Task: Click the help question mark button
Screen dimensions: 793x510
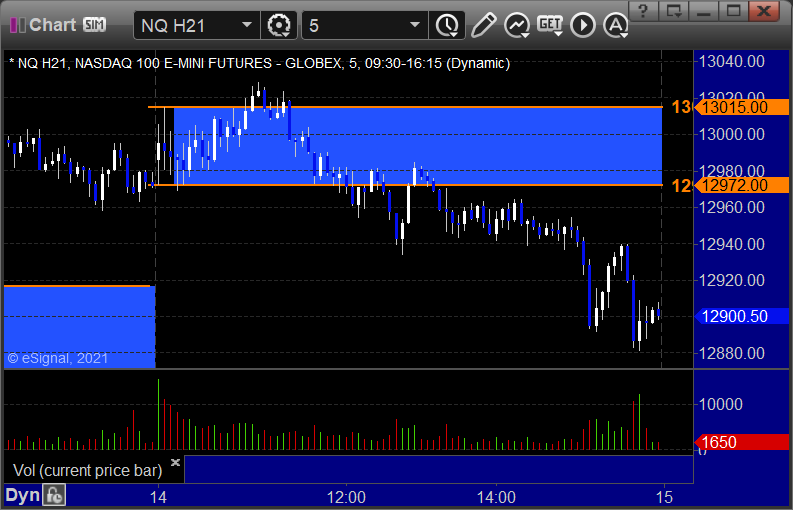Action: coord(643,11)
